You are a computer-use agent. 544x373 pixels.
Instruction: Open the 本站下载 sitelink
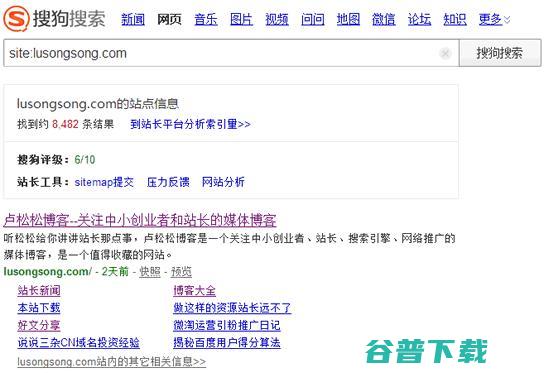39,308
